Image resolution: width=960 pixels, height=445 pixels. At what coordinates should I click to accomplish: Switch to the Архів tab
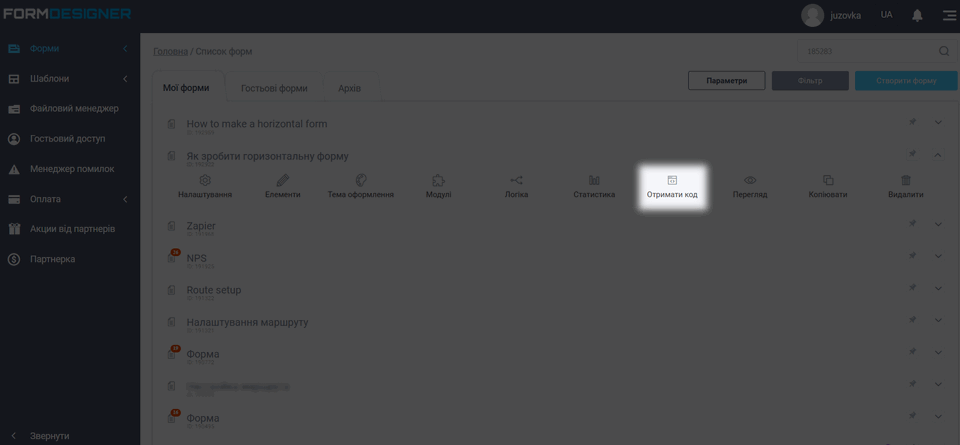point(350,88)
